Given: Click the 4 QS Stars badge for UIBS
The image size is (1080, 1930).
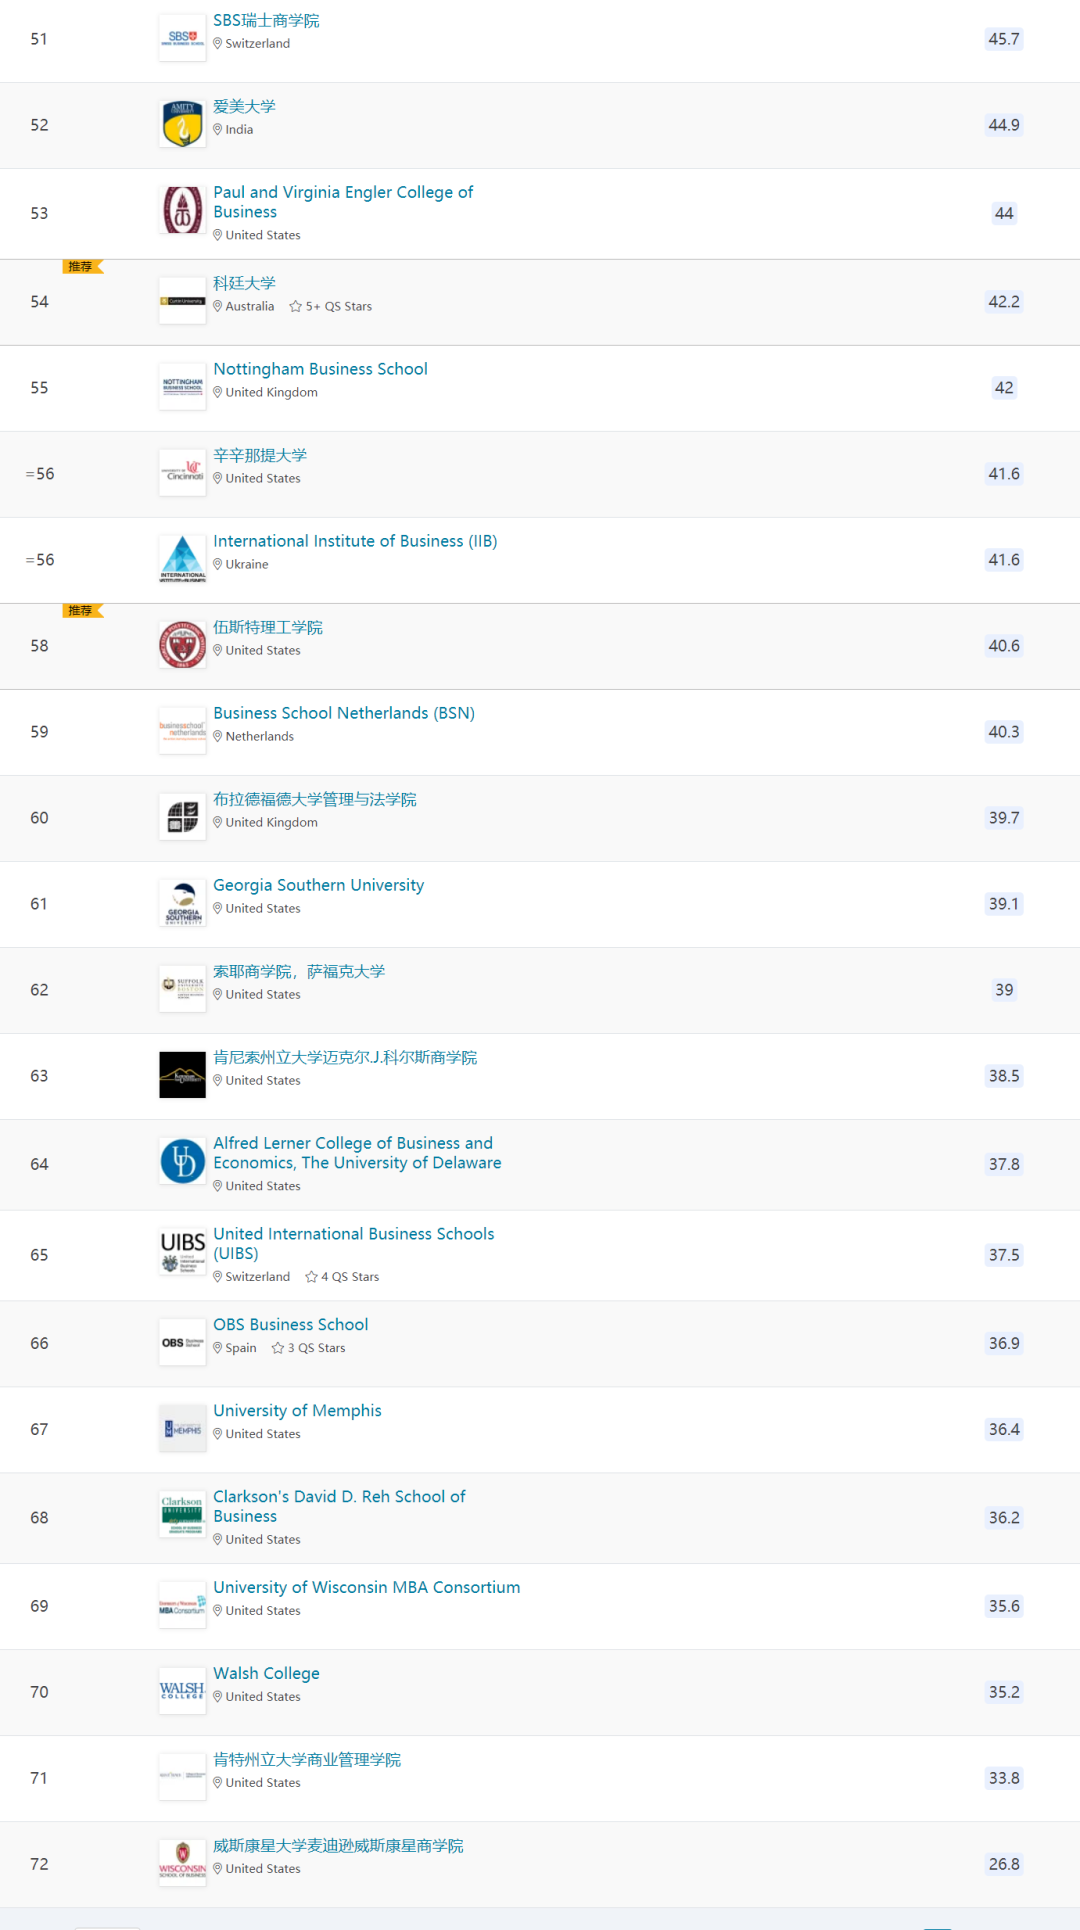Looking at the screenshot, I should tap(342, 1277).
